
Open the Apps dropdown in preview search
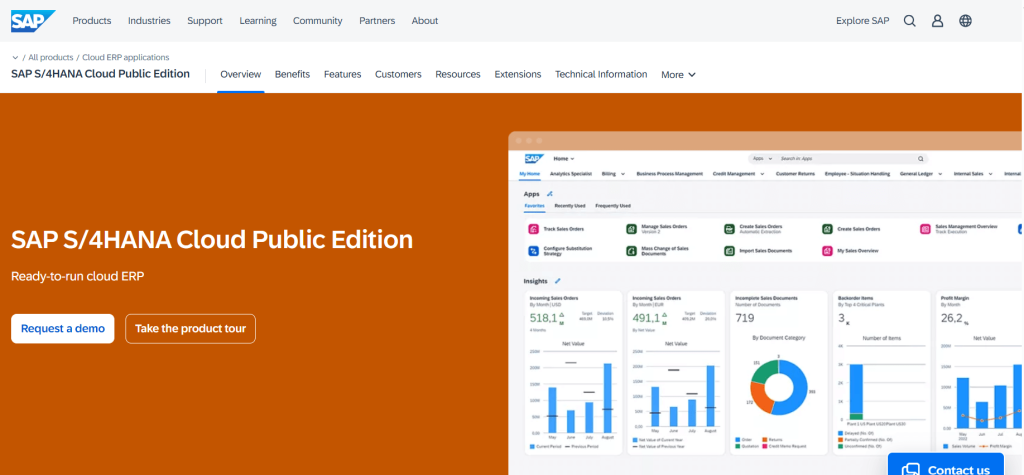coord(763,159)
